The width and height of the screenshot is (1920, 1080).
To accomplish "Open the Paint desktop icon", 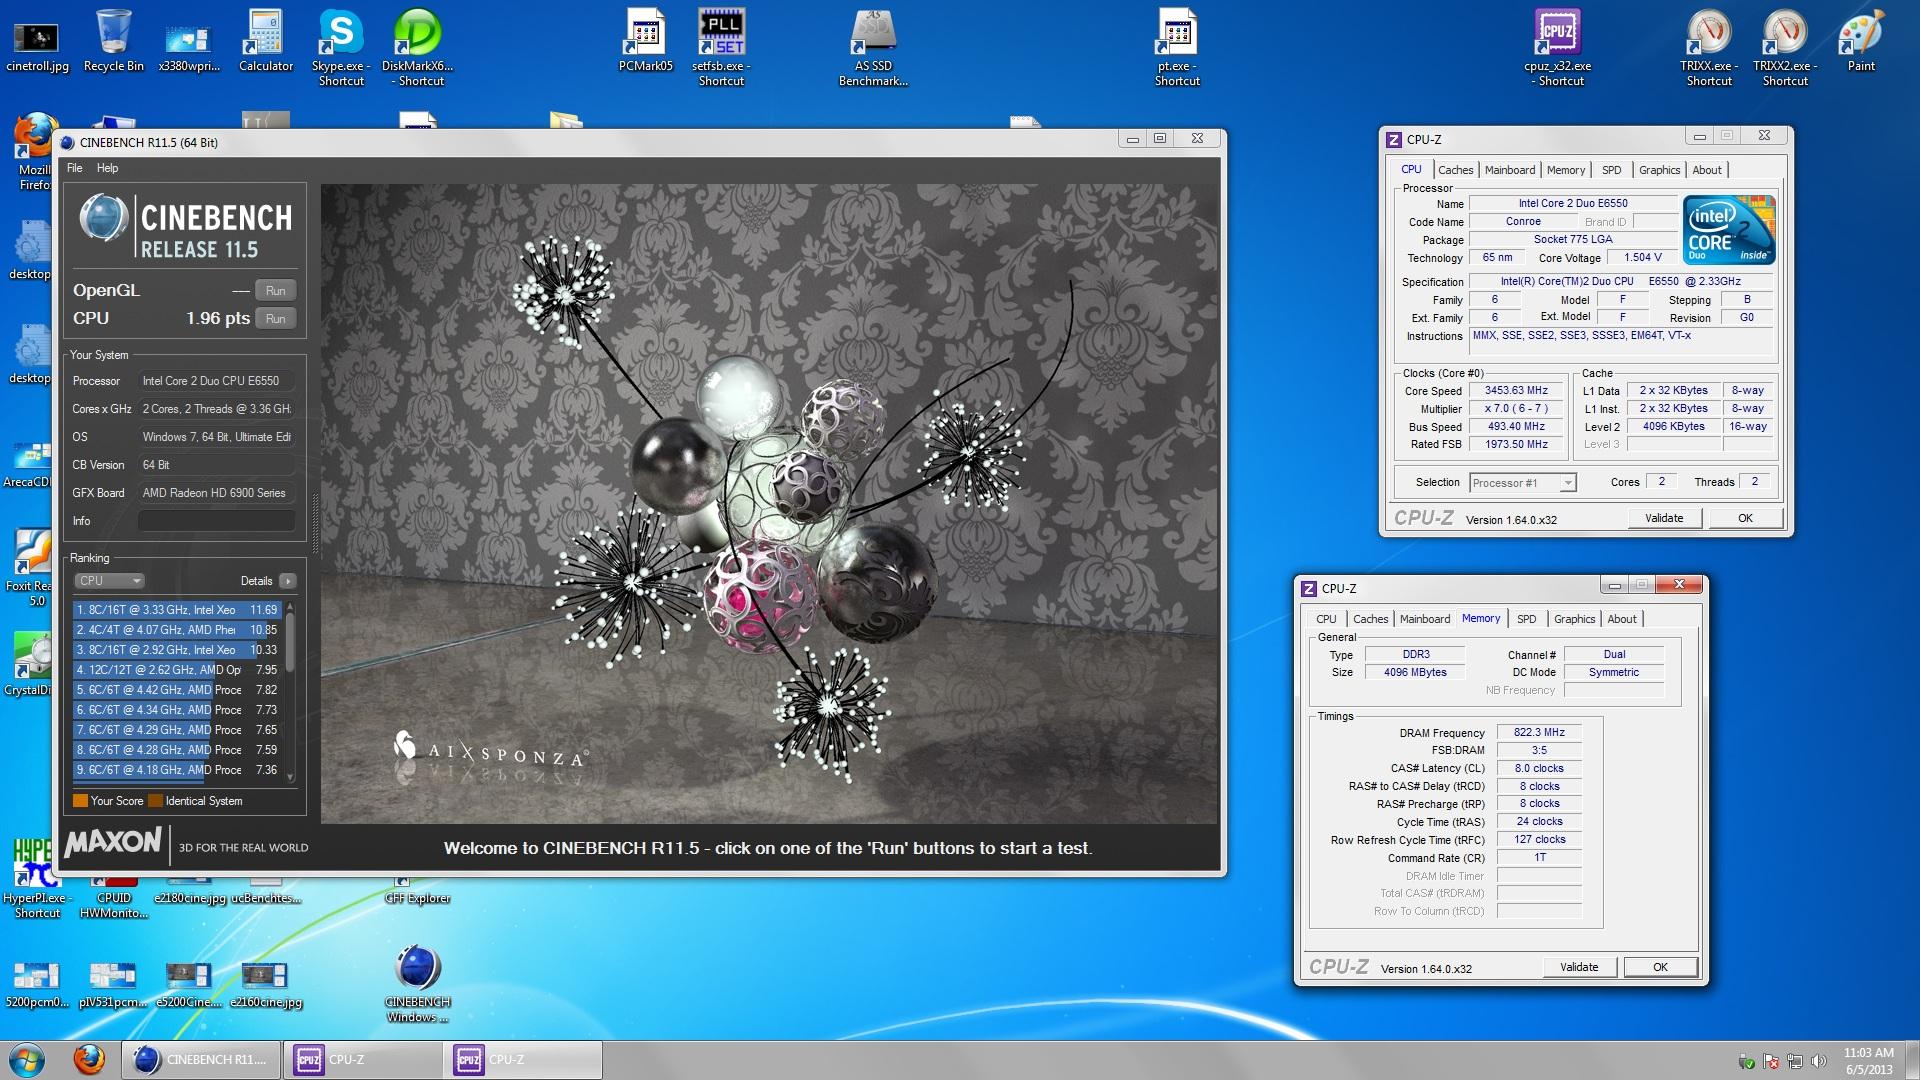I will coord(1861,42).
